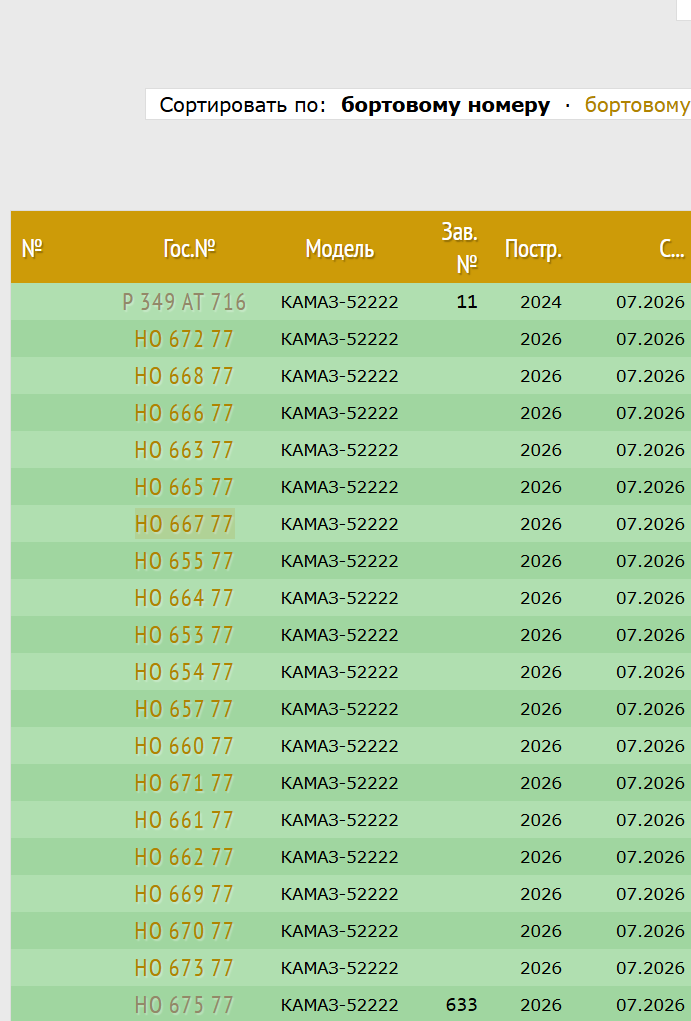Screen dimensions: 691x1021
Task: Open vehicle link НО 663 77
Action: (x=184, y=450)
